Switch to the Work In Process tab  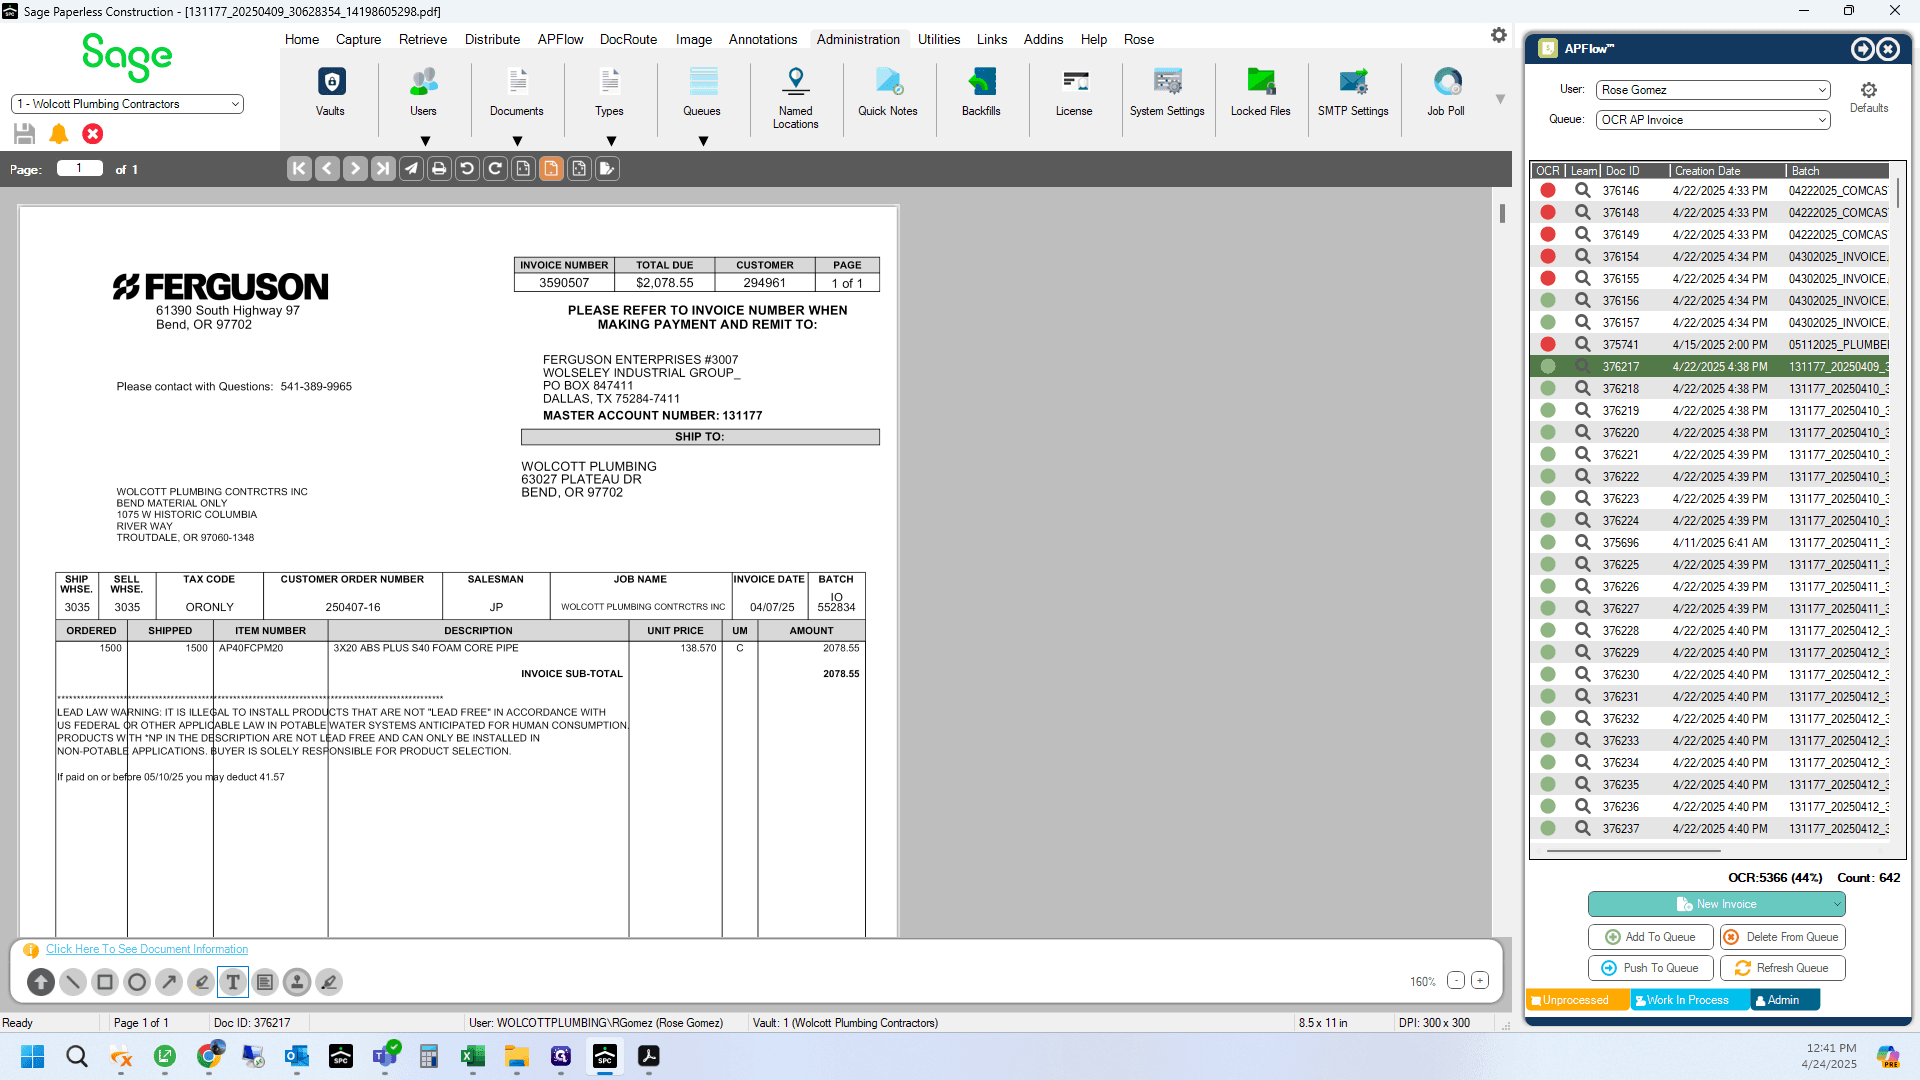(1688, 1000)
